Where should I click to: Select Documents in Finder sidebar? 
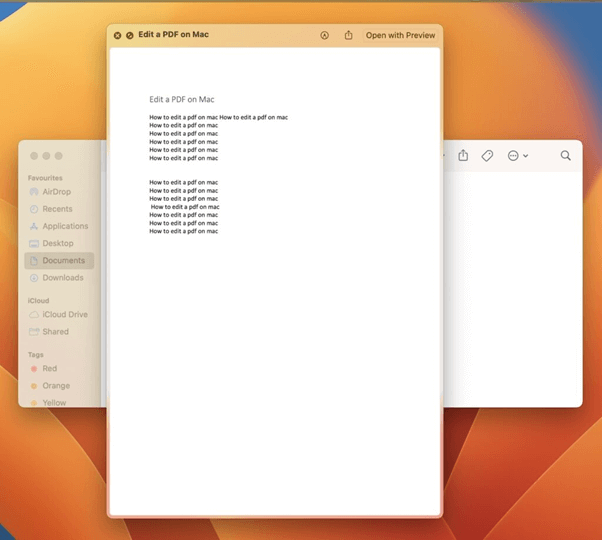[59, 261]
